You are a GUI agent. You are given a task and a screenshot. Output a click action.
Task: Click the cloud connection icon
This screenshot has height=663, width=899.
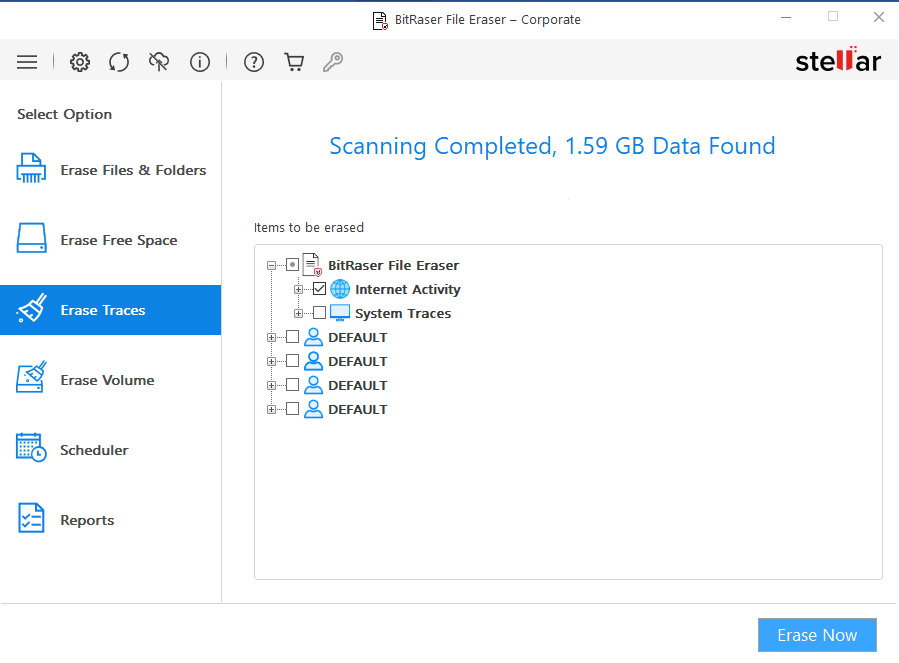click(x=159, y=62)
